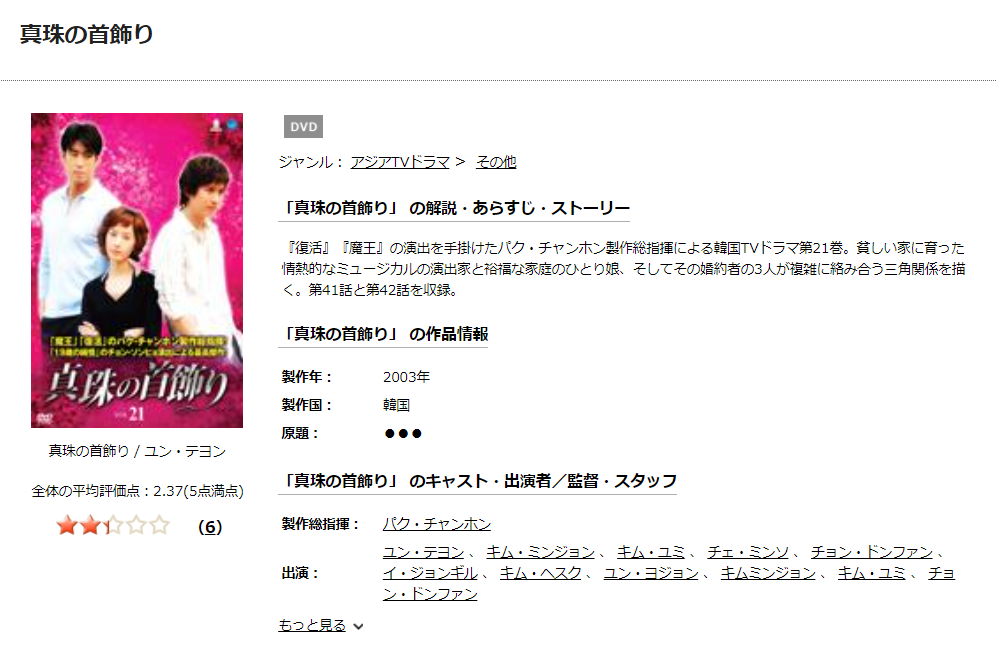The width and height of the screenshot is (997, 647).
Task: Click the 真珠の首飾り page title heading
Action: click(86, 34)
